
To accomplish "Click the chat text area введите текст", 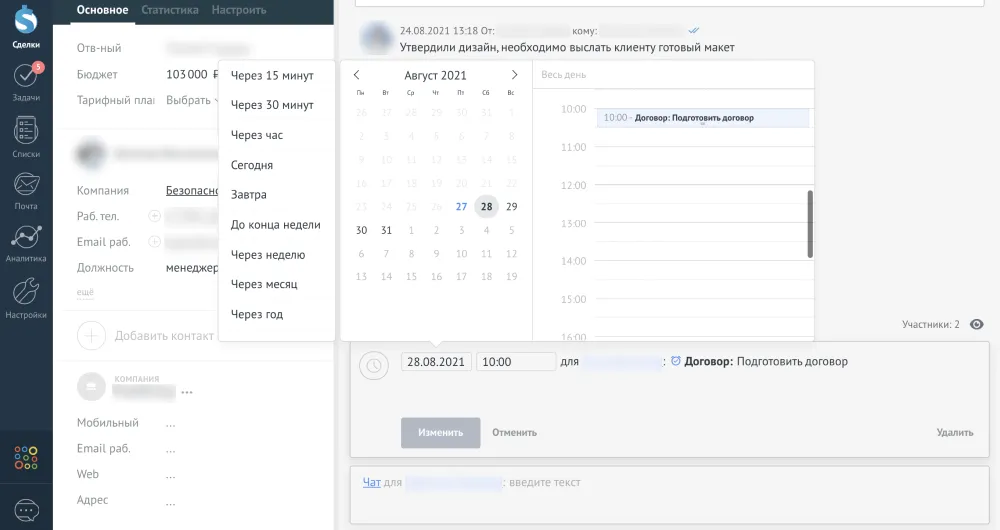I will pyautogui.click(x=545, y=483).
